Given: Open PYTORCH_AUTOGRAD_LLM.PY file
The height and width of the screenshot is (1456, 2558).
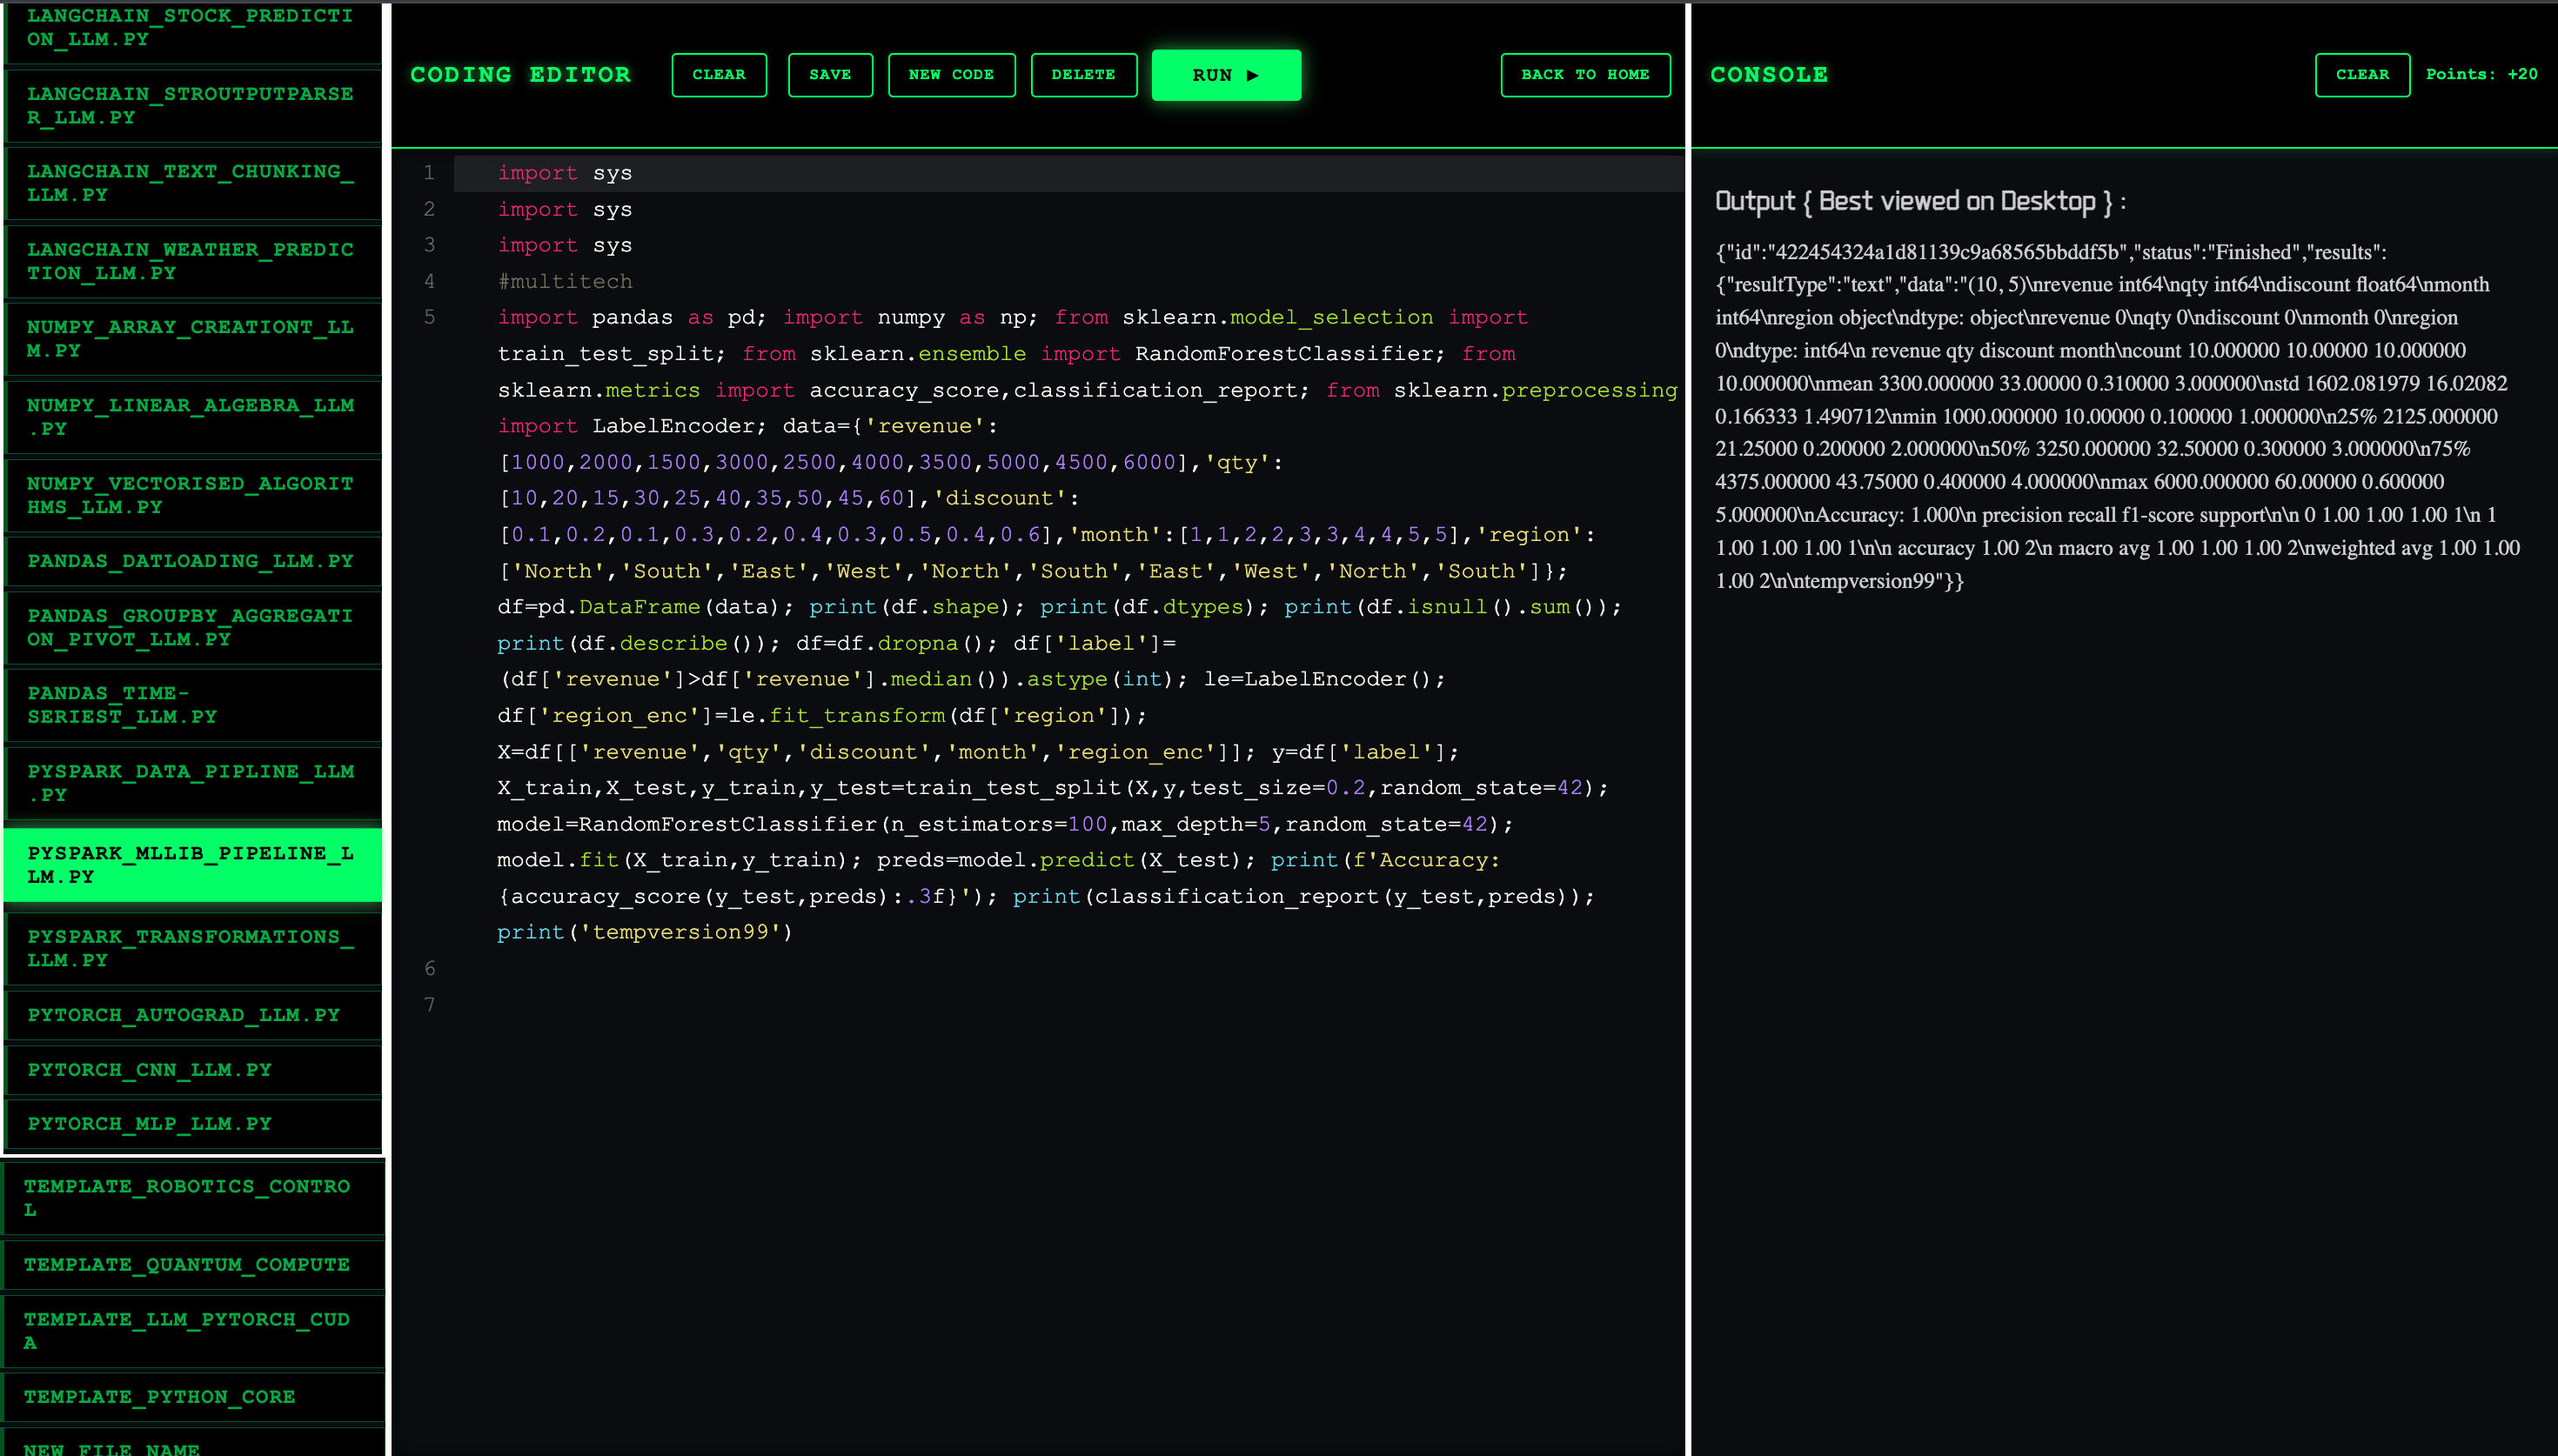Looking at the screenshot, I should (193, 1016).
